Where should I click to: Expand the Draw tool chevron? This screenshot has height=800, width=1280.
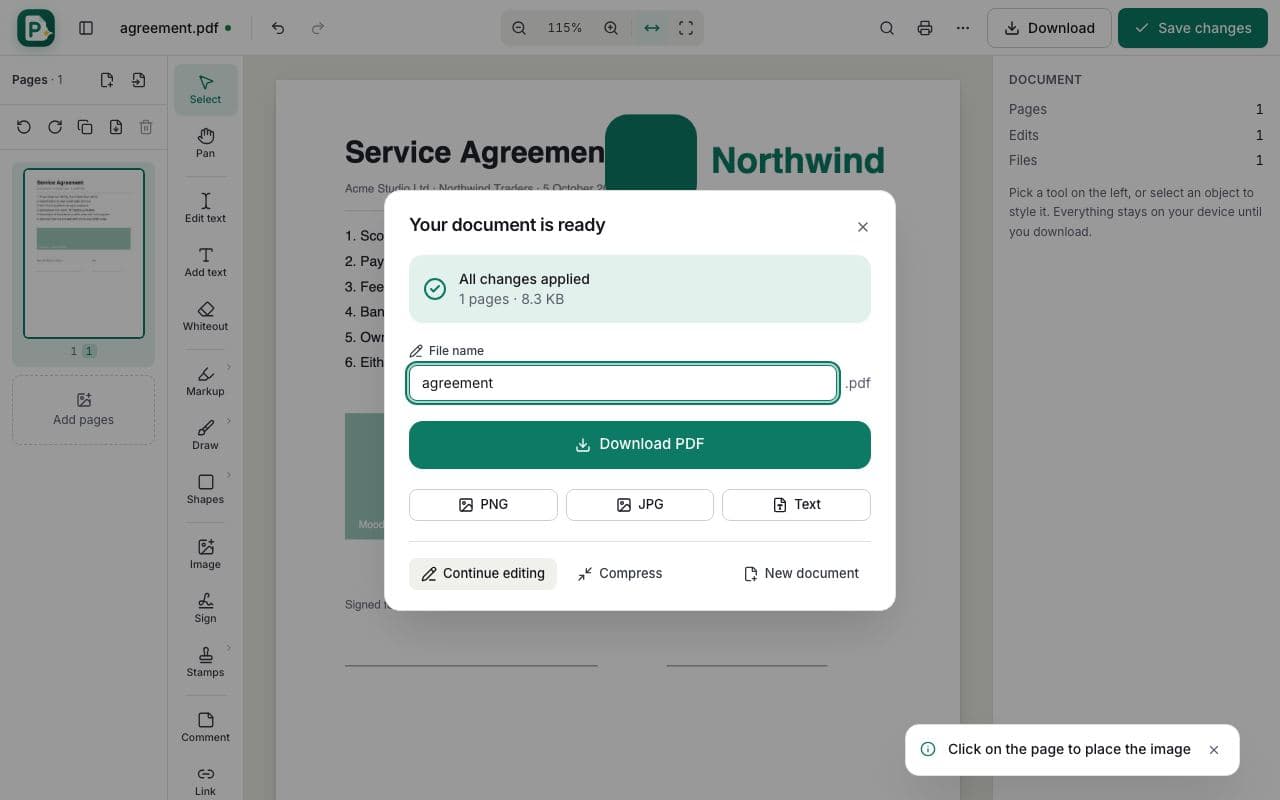(x=229, y=421)
